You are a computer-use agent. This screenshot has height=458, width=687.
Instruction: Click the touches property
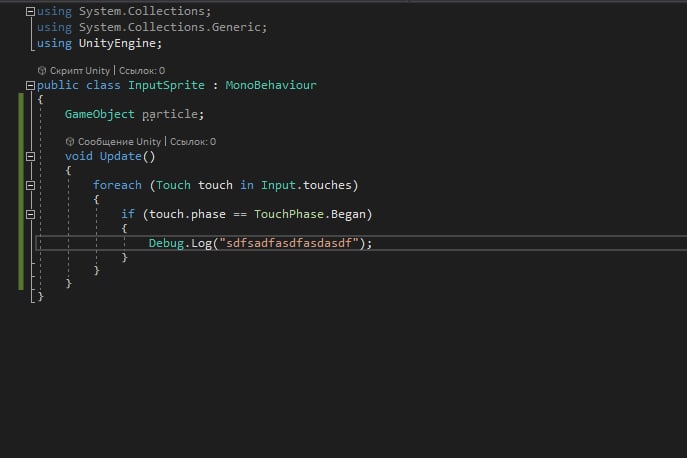(x=327, y=185)
